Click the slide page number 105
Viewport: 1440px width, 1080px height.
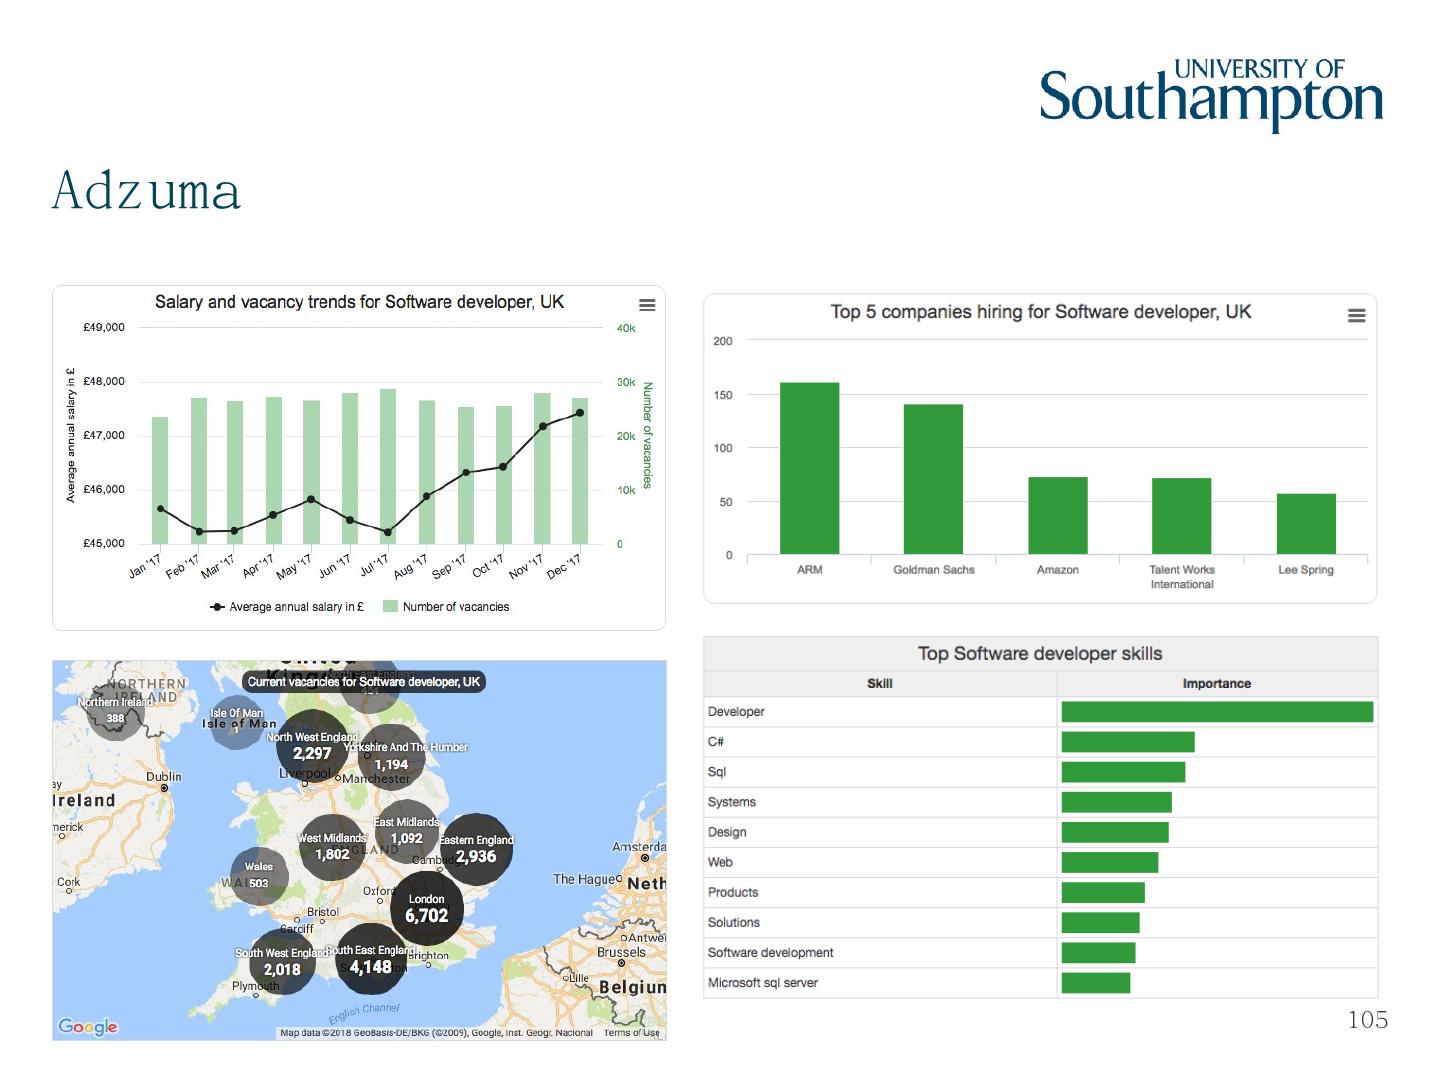tap(1368, 1020)
